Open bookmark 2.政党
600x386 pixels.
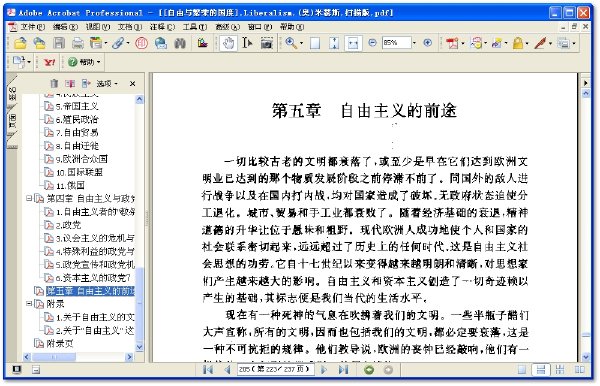pos(68,225)
